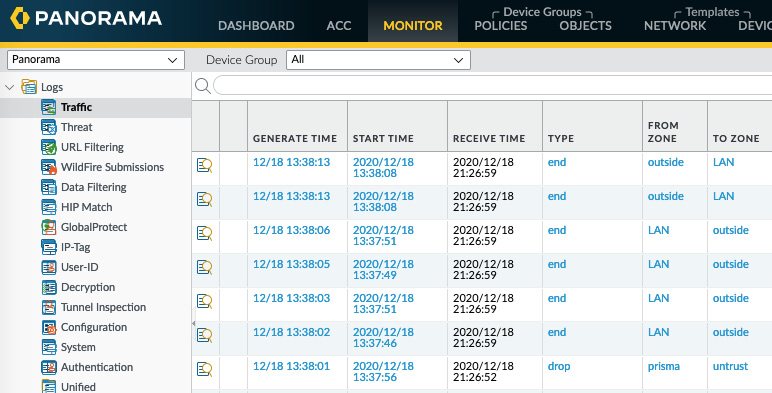Click the GlobalProtect icon
772x393 pixels.
click(49, 227)
